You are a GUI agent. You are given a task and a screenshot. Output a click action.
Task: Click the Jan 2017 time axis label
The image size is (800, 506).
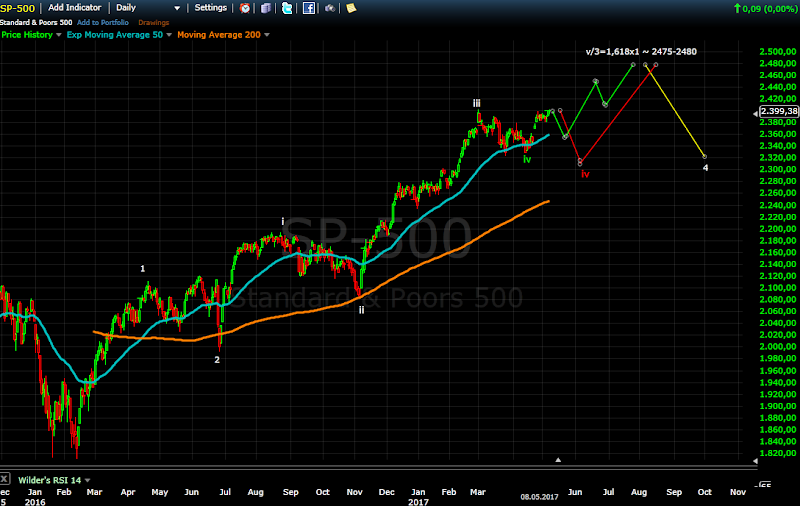coord(418,497)
